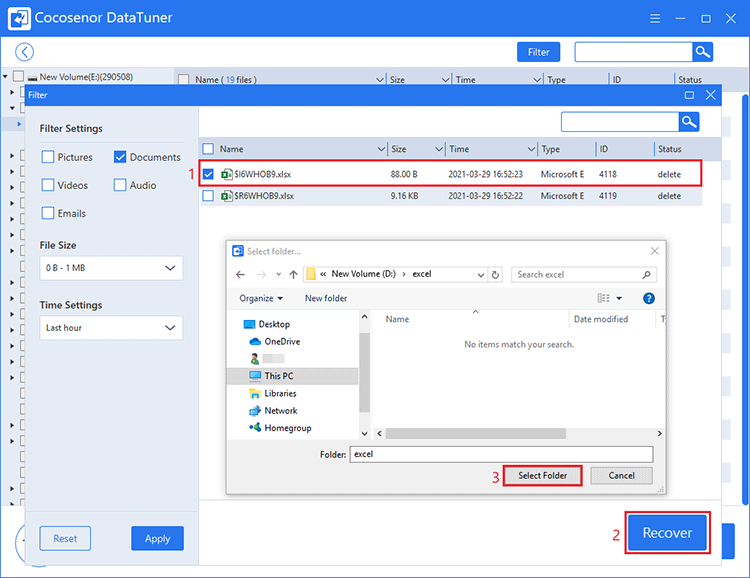This screenshot has height=578, width=750.
Task: Click the Recover button
Action: pos(667,533)
